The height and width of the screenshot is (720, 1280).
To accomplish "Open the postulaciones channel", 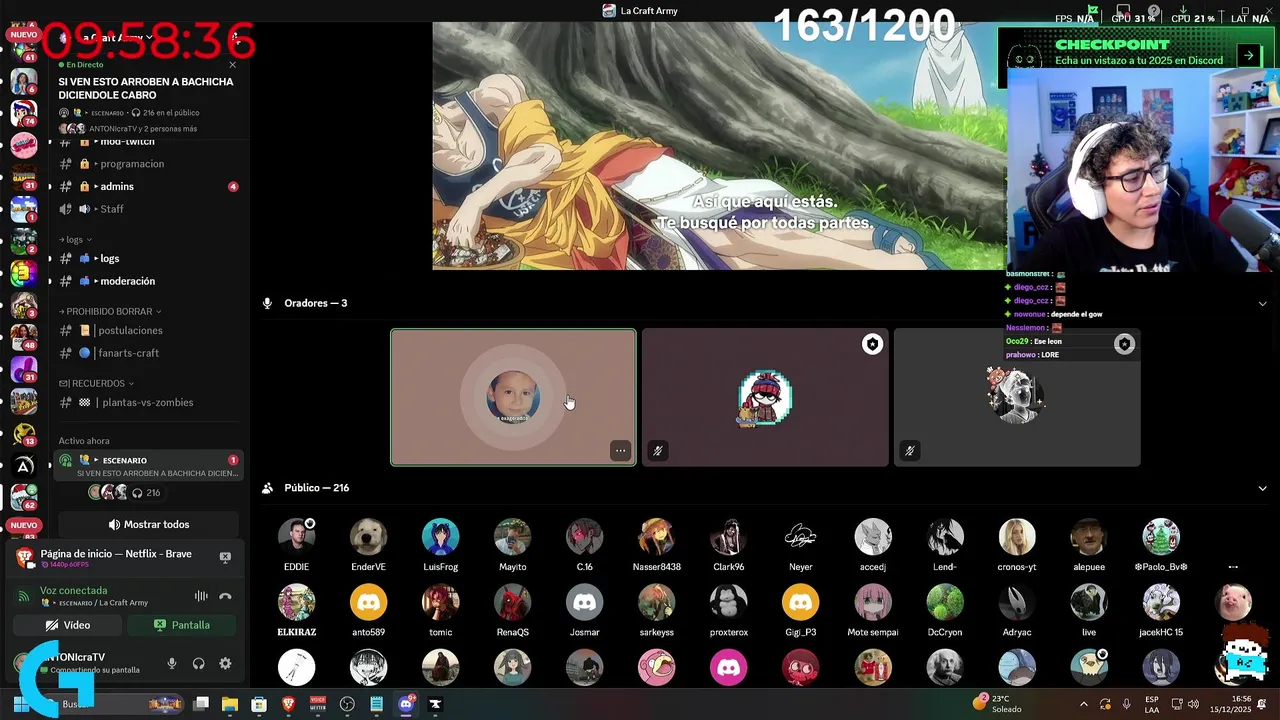I will coord(148,330).
